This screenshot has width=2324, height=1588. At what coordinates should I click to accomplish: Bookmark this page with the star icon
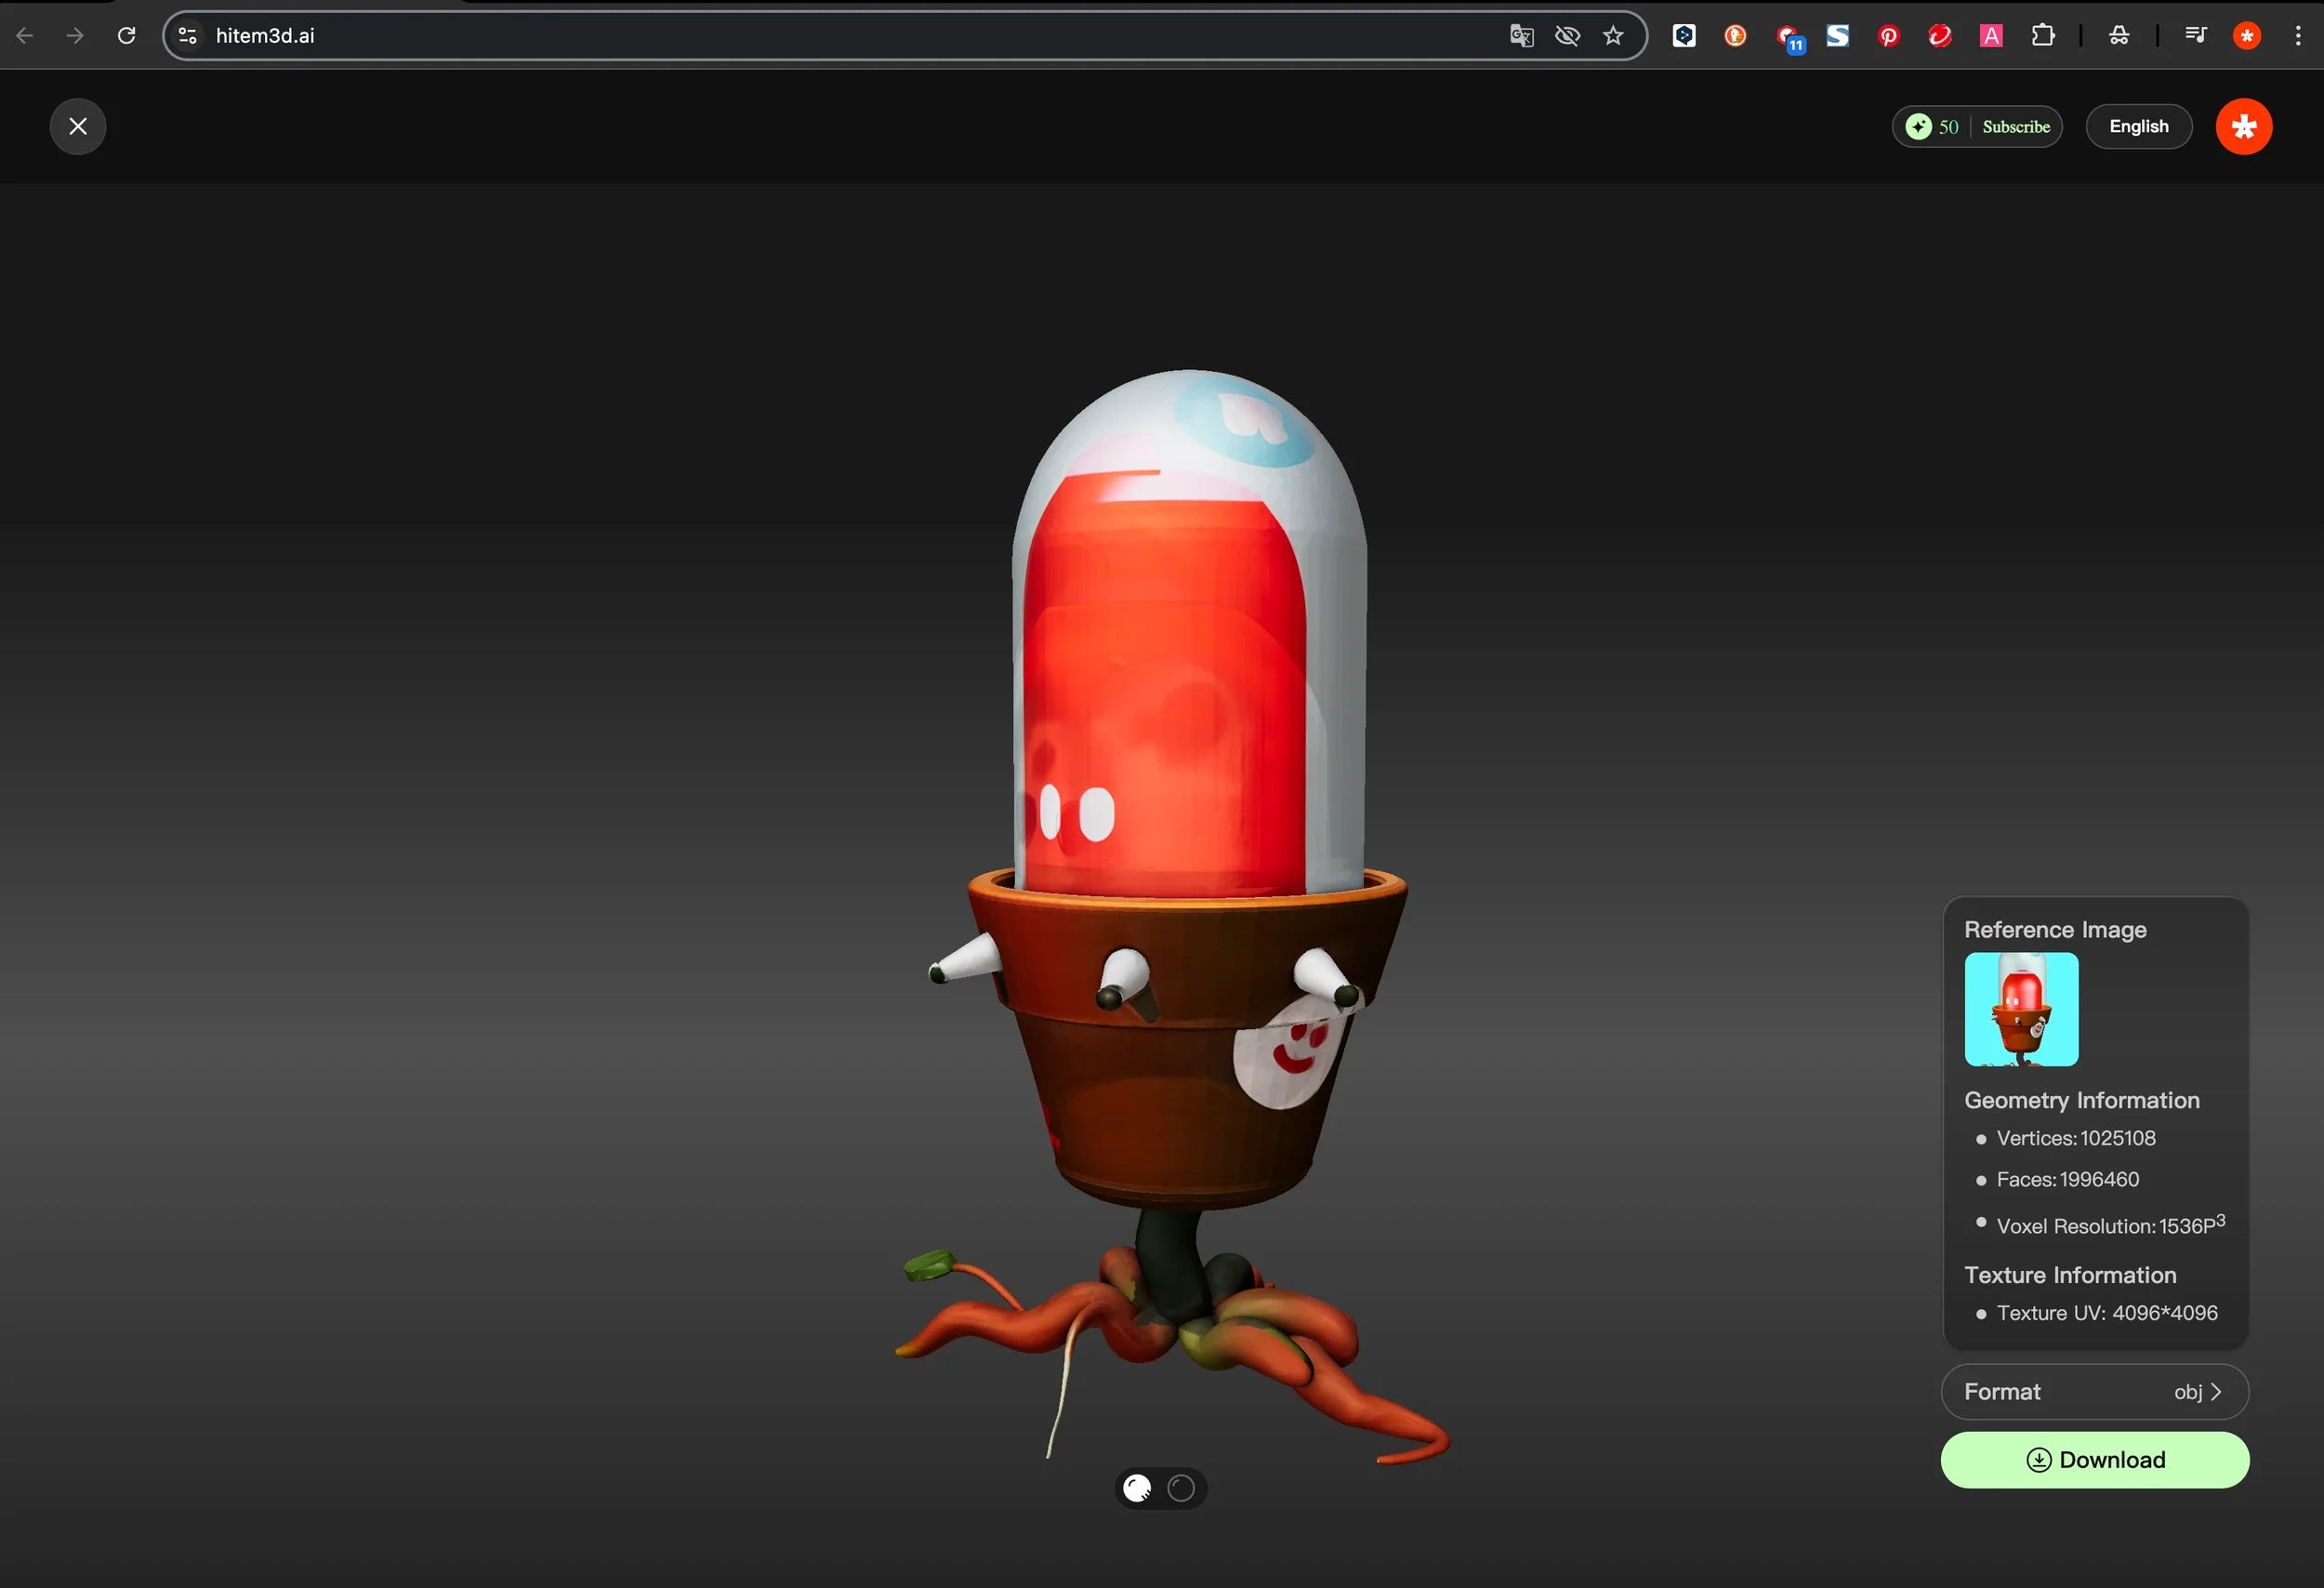[x=1613, y=35]
